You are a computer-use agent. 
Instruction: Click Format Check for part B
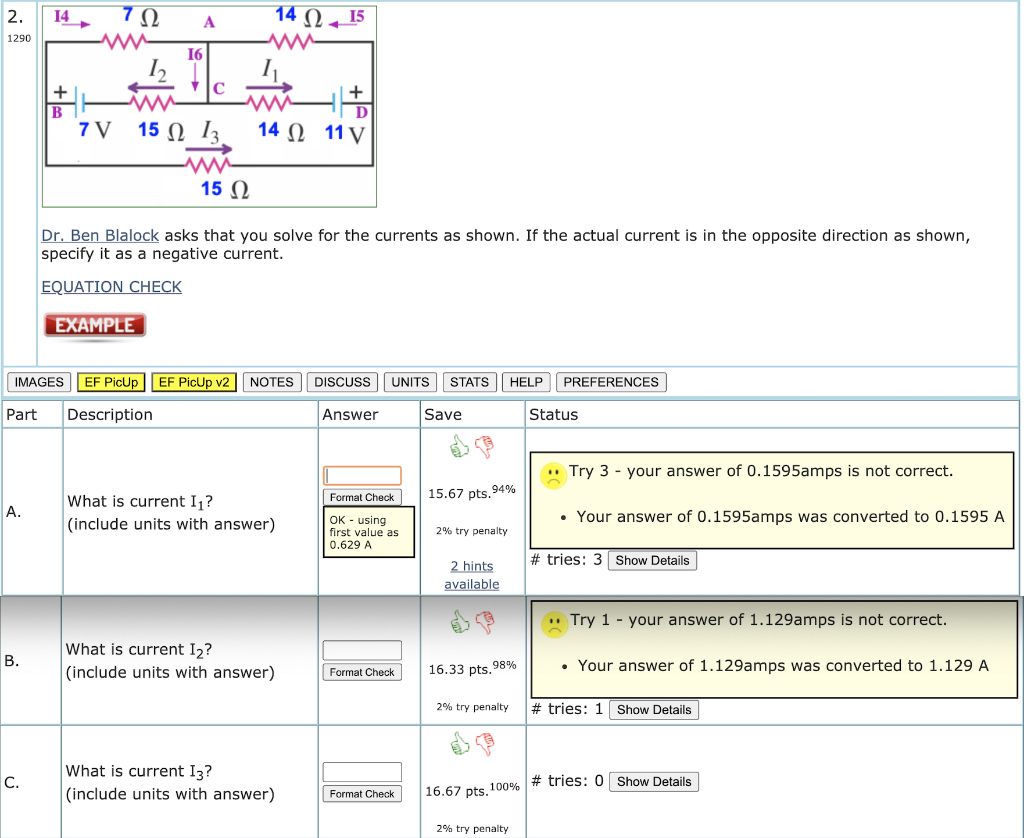tap(362, 672)
